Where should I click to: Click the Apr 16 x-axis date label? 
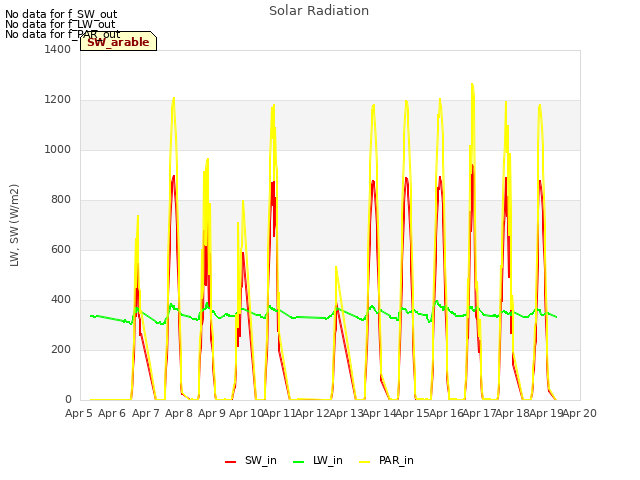[446, 413]
